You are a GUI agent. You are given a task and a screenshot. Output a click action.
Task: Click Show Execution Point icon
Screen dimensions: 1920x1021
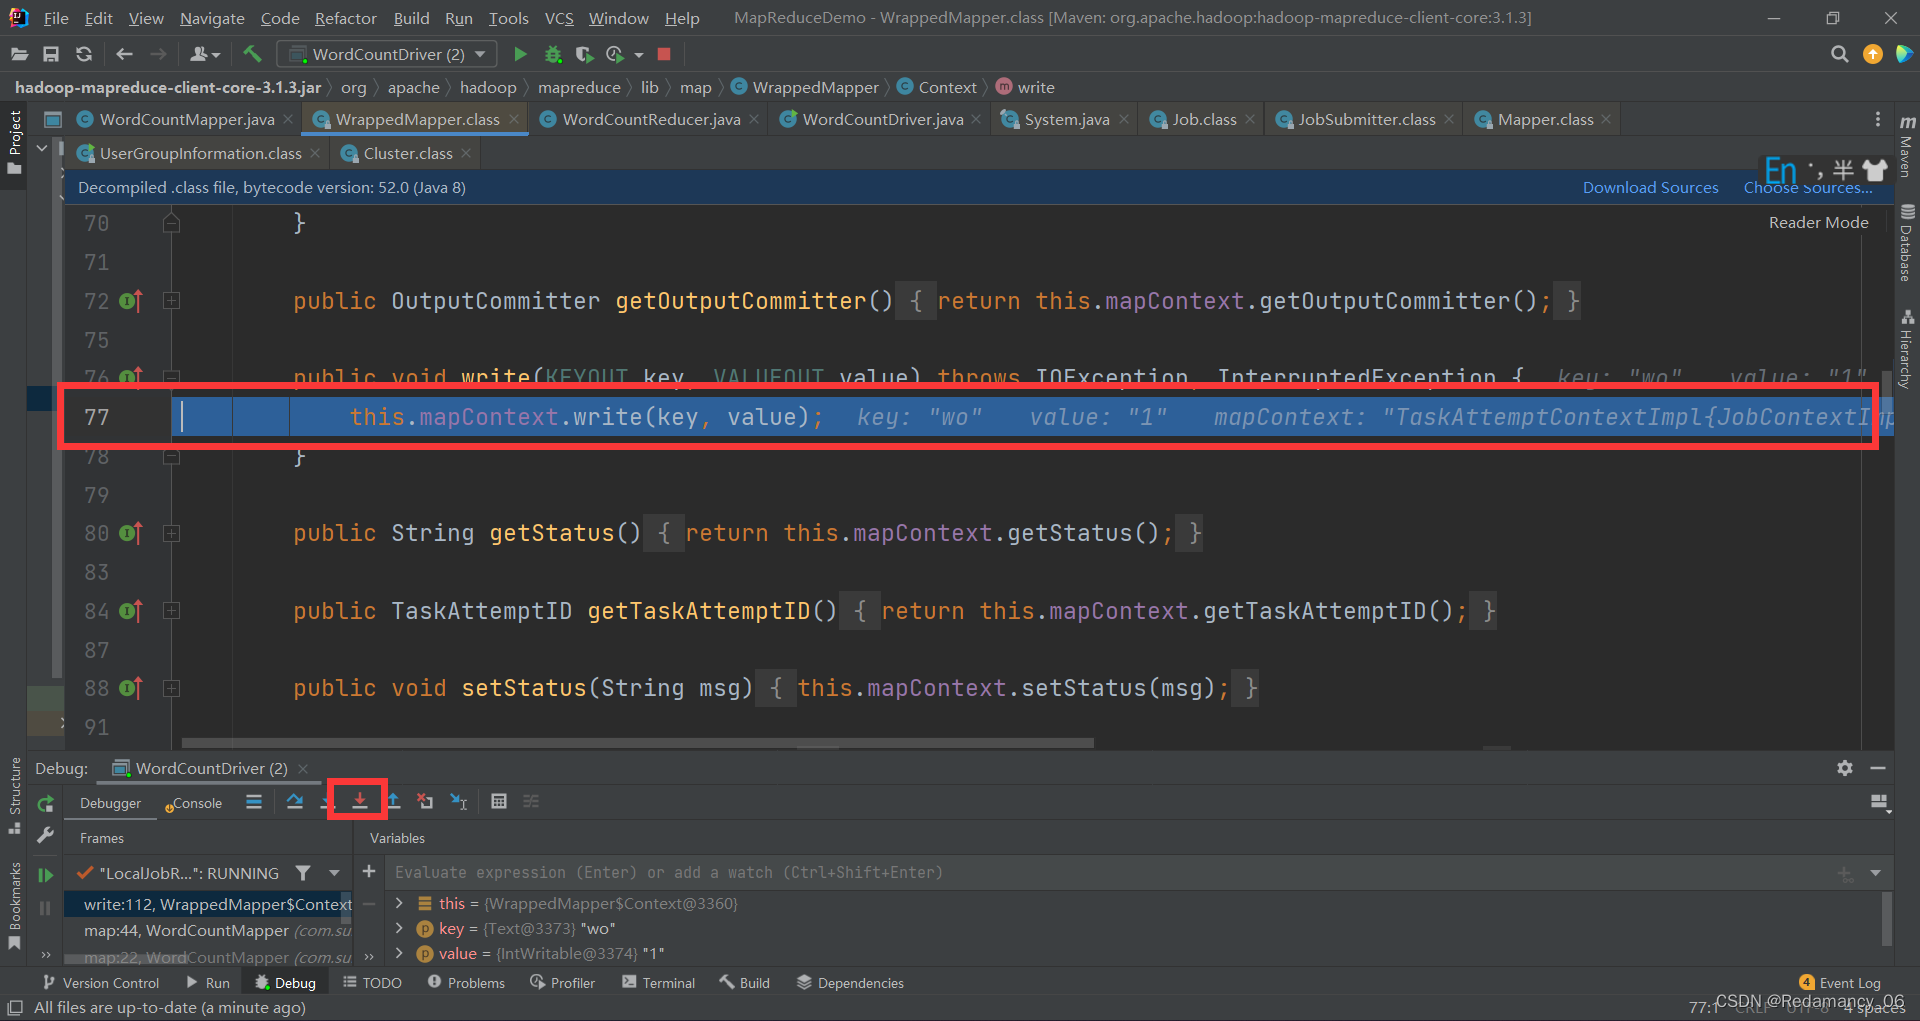tap(254, 801)
